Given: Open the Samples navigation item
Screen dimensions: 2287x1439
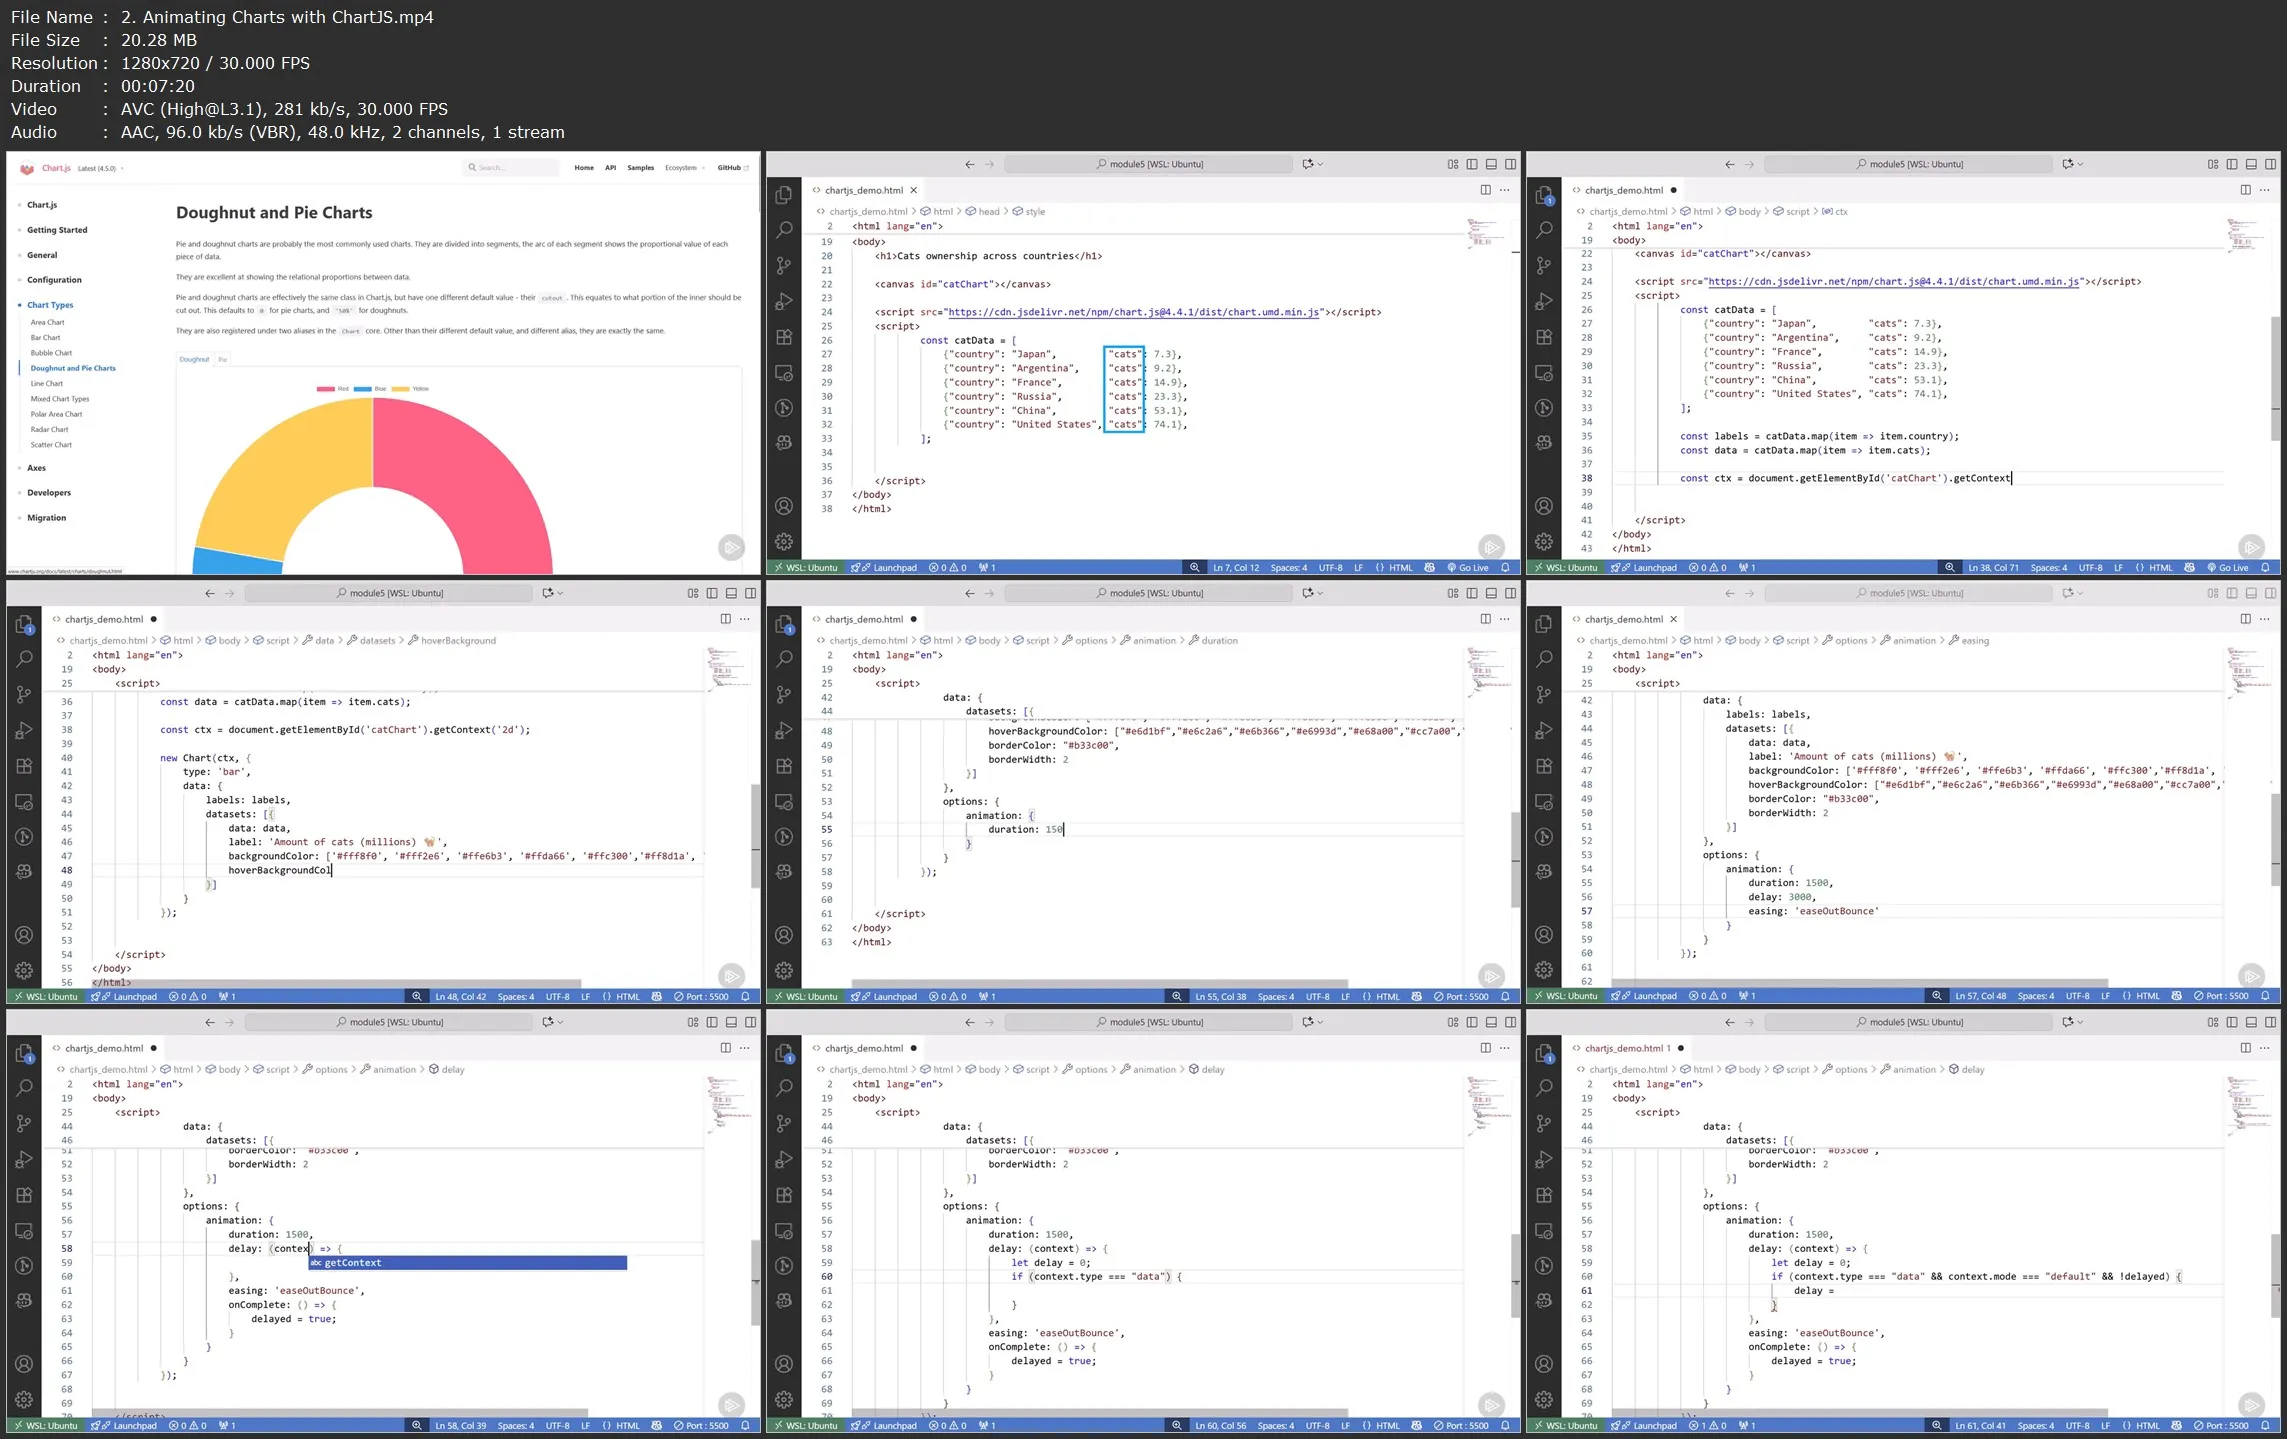Looking at the screenshot, I should (x=640, y=168).
